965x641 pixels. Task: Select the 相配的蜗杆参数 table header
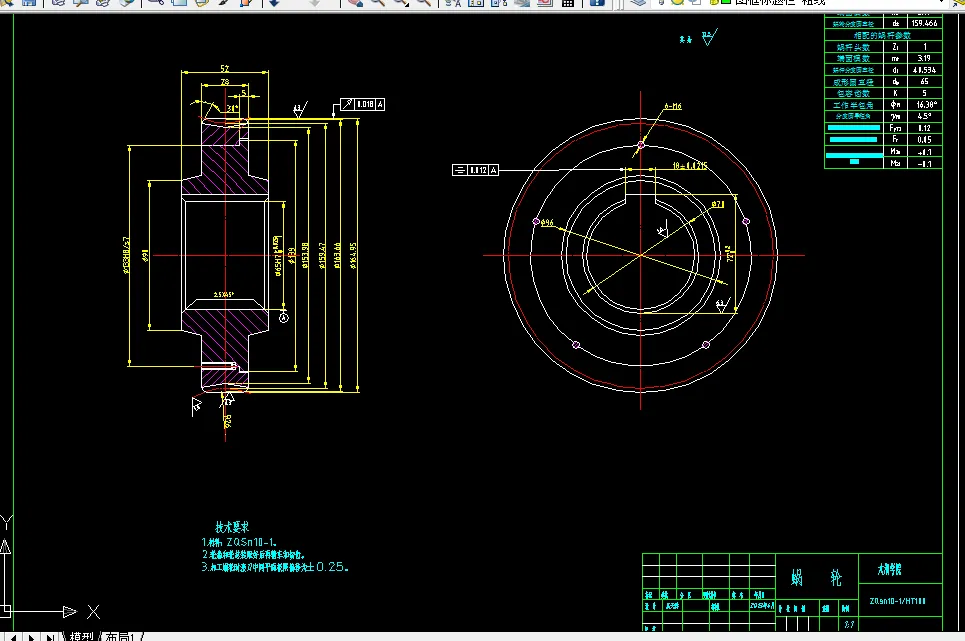(882, 35)
